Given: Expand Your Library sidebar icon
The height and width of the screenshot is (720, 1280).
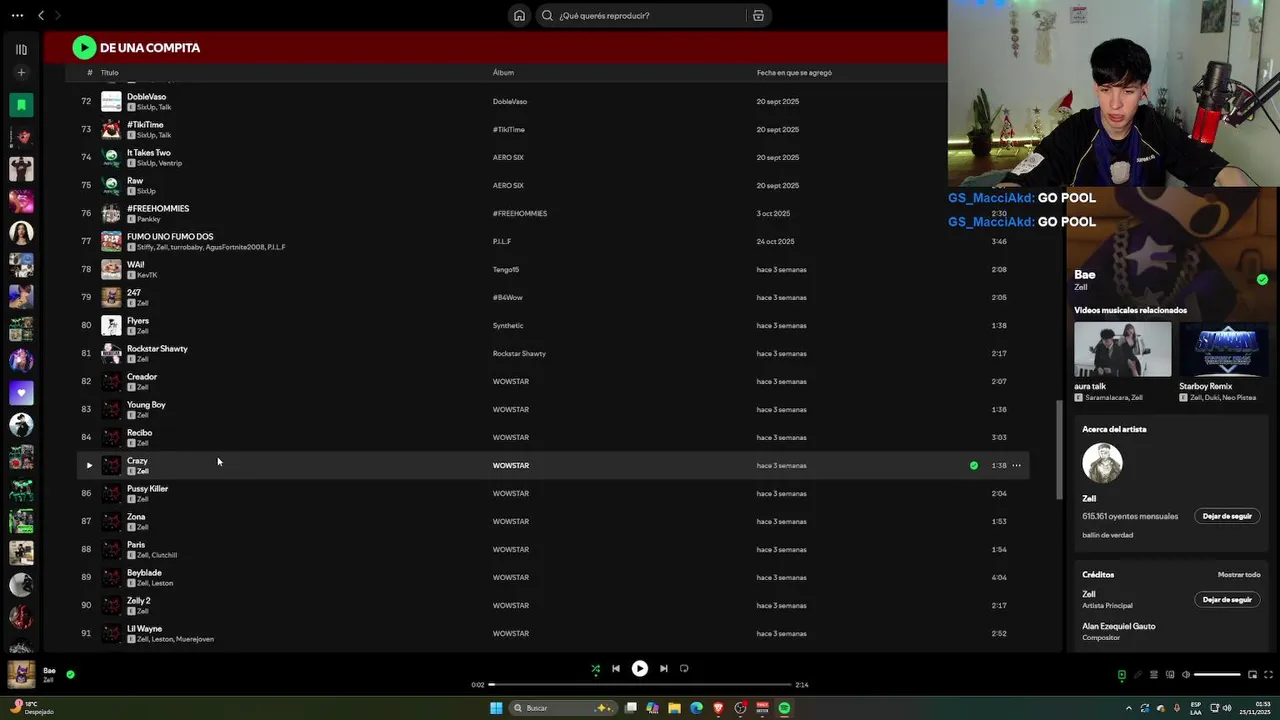Looking at the screenshot, I should point(21,49).
